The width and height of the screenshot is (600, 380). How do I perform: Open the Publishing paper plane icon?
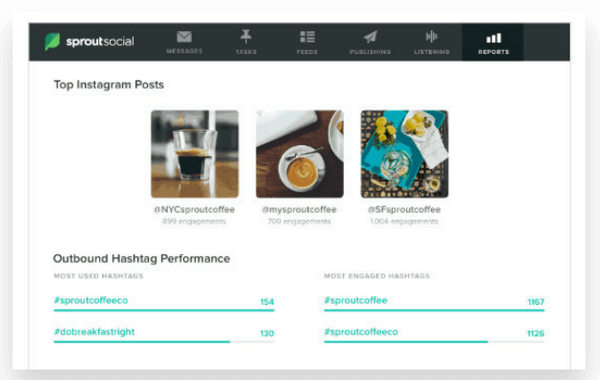coord(370,37)
